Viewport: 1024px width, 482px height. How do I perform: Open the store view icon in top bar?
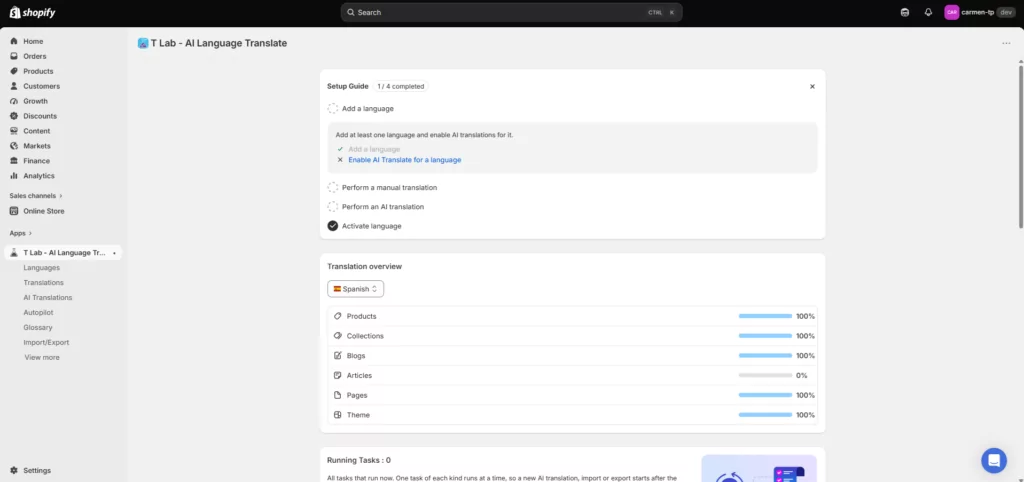click(x=904, y=12)
